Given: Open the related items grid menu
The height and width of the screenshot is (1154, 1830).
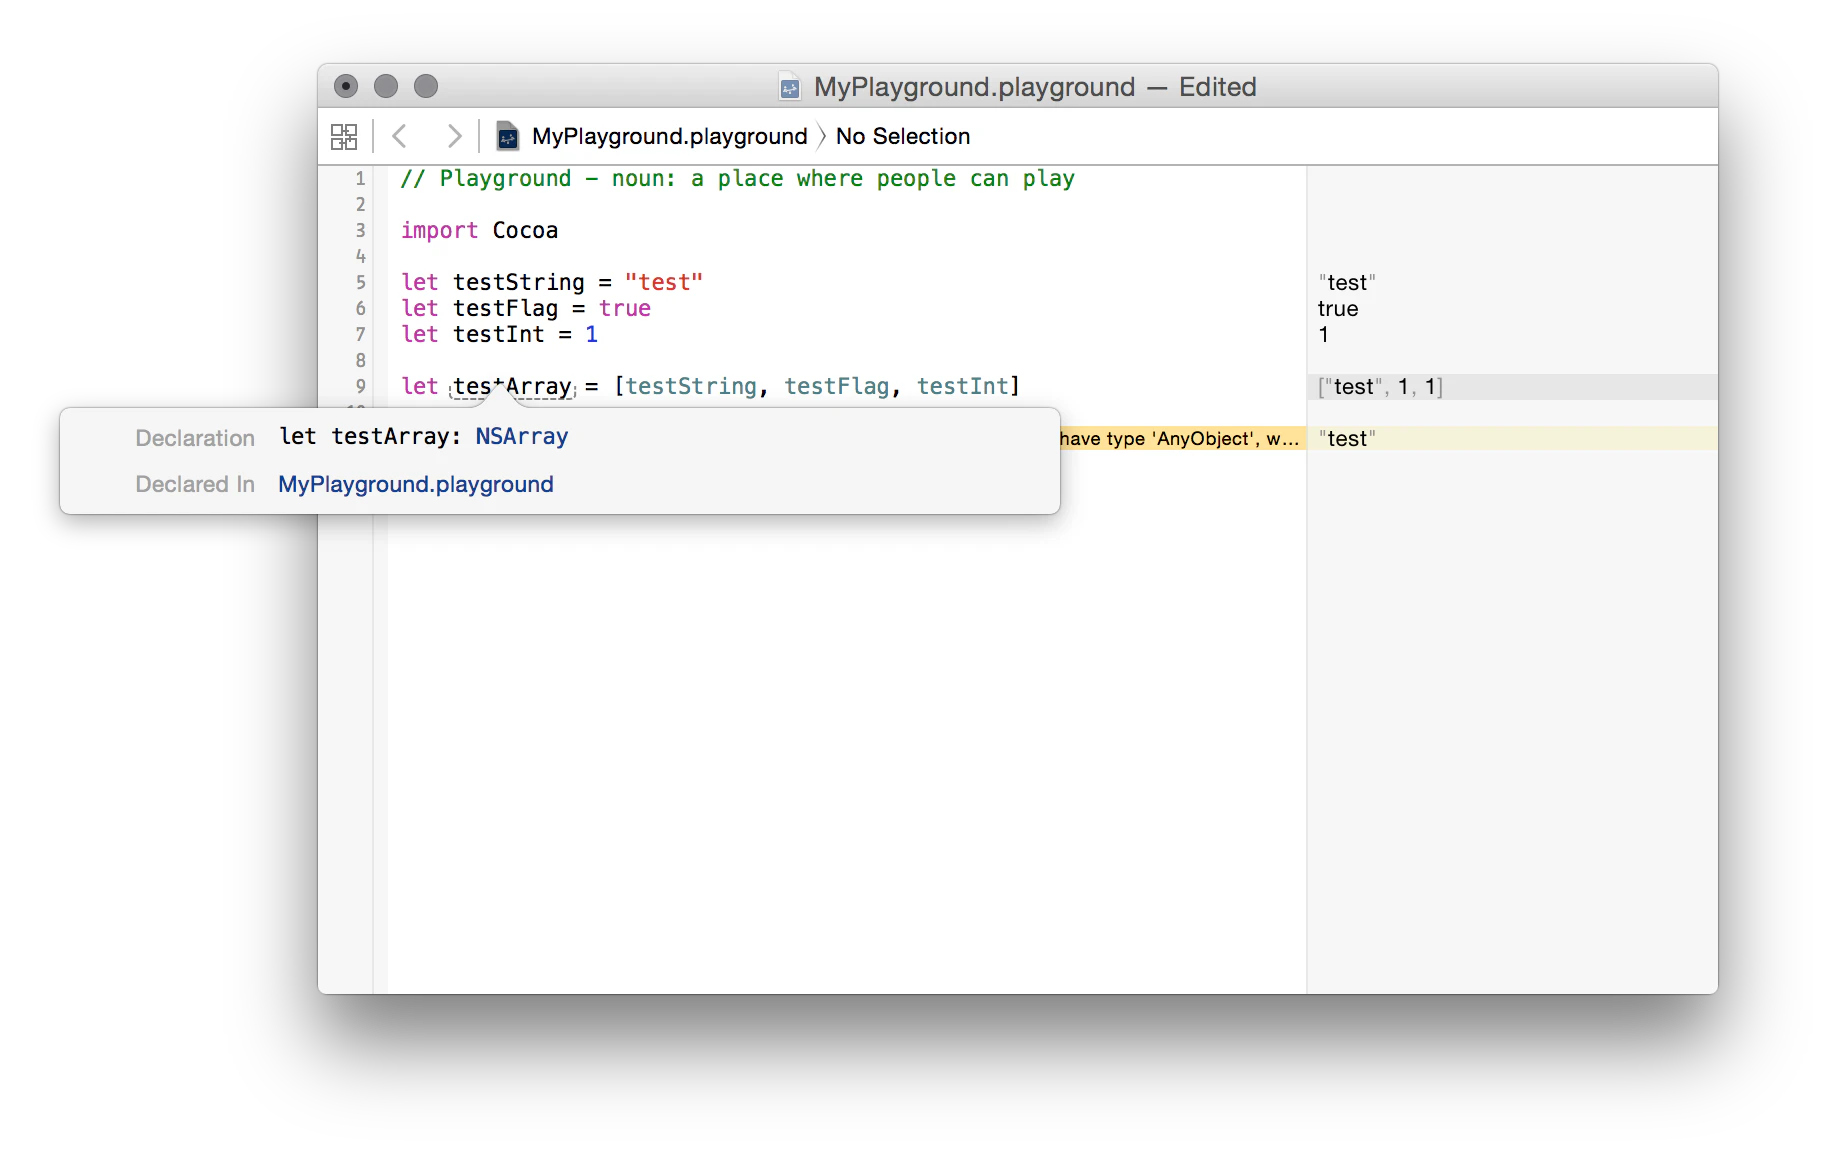Looking at the screenshot, I should pos(344,136).
